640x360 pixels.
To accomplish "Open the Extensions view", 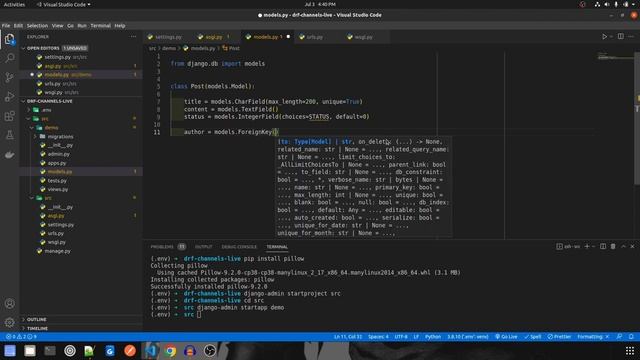I will (9, 116).
